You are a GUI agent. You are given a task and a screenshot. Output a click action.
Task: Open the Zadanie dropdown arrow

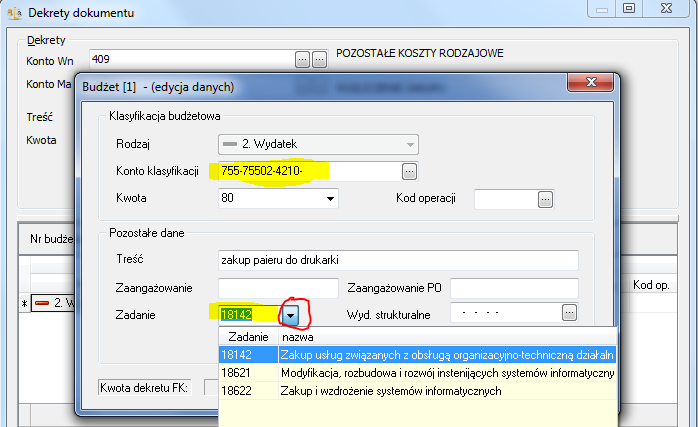[291, 315]
